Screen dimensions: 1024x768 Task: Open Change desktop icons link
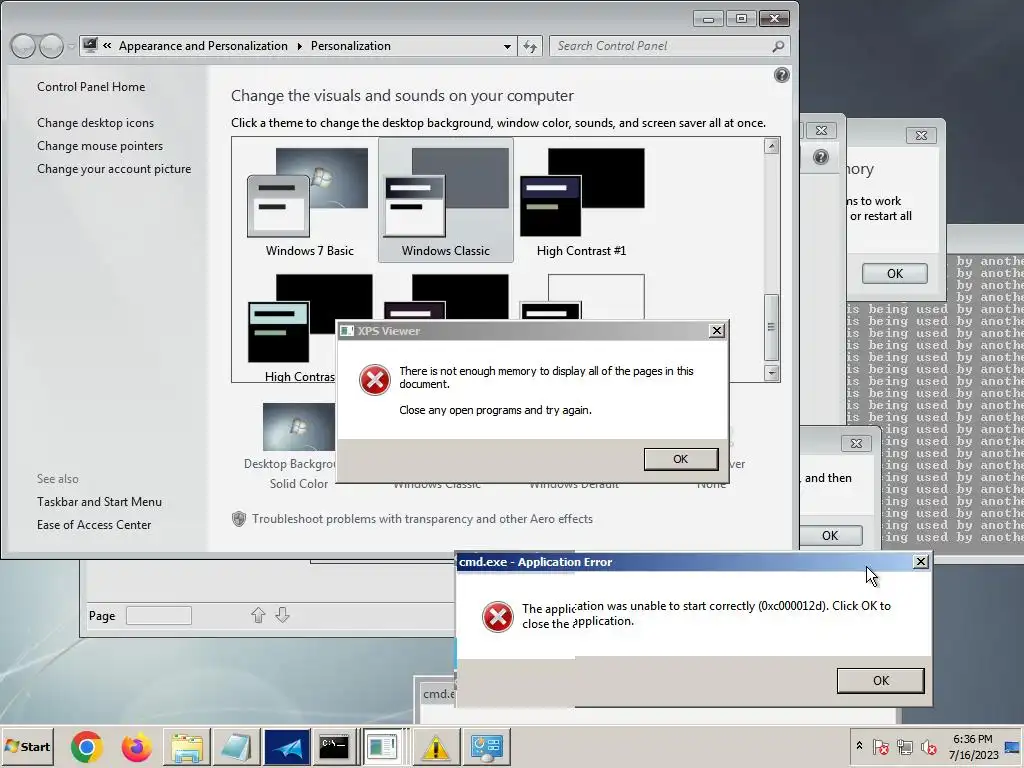tap(95, 123)
